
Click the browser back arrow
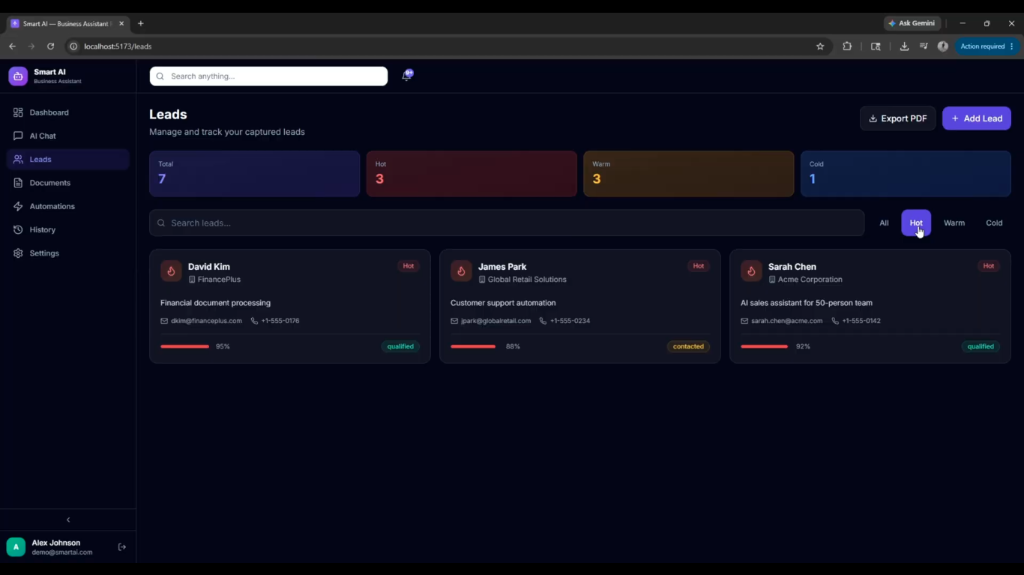(12, 46)
